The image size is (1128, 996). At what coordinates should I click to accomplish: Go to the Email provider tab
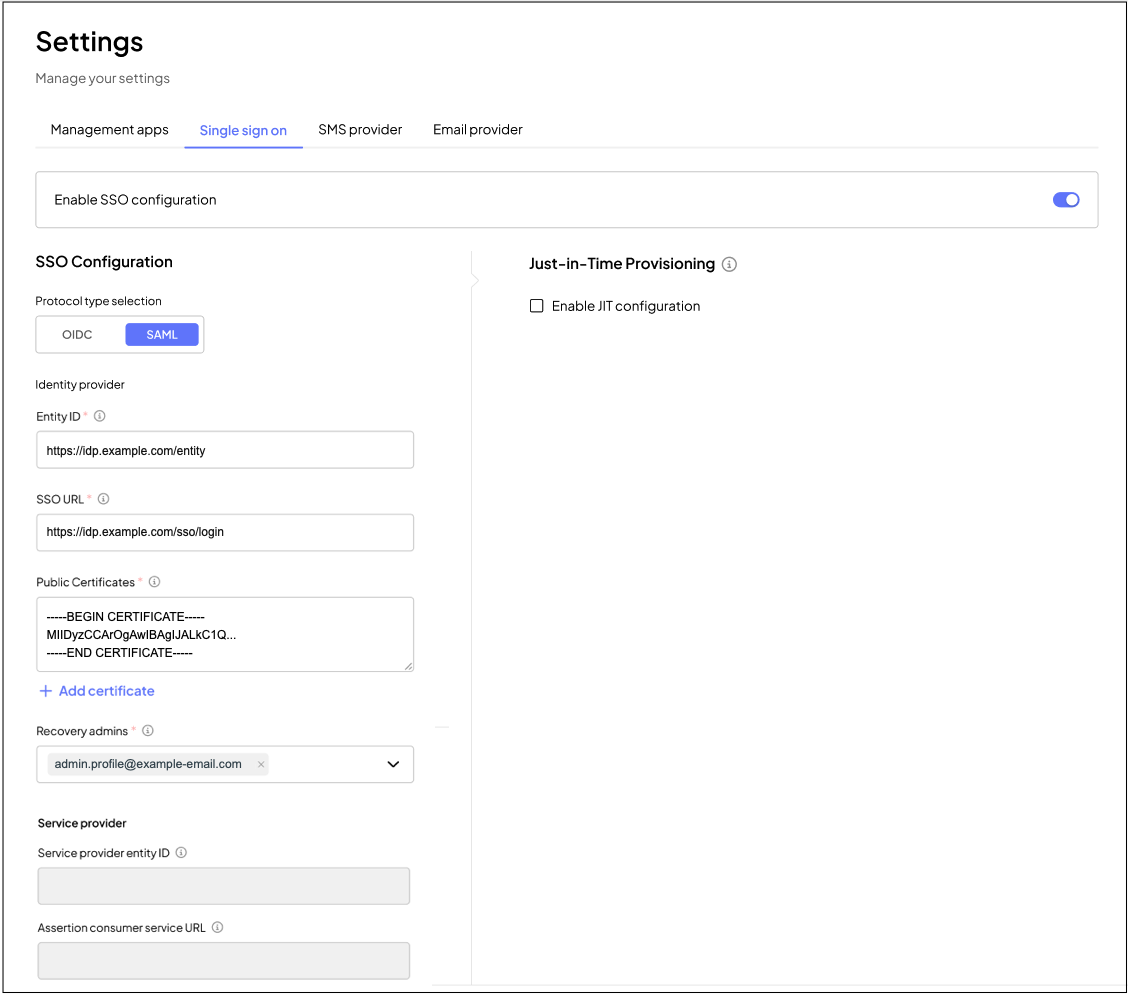pyautogui.click(x=477, y=130)
